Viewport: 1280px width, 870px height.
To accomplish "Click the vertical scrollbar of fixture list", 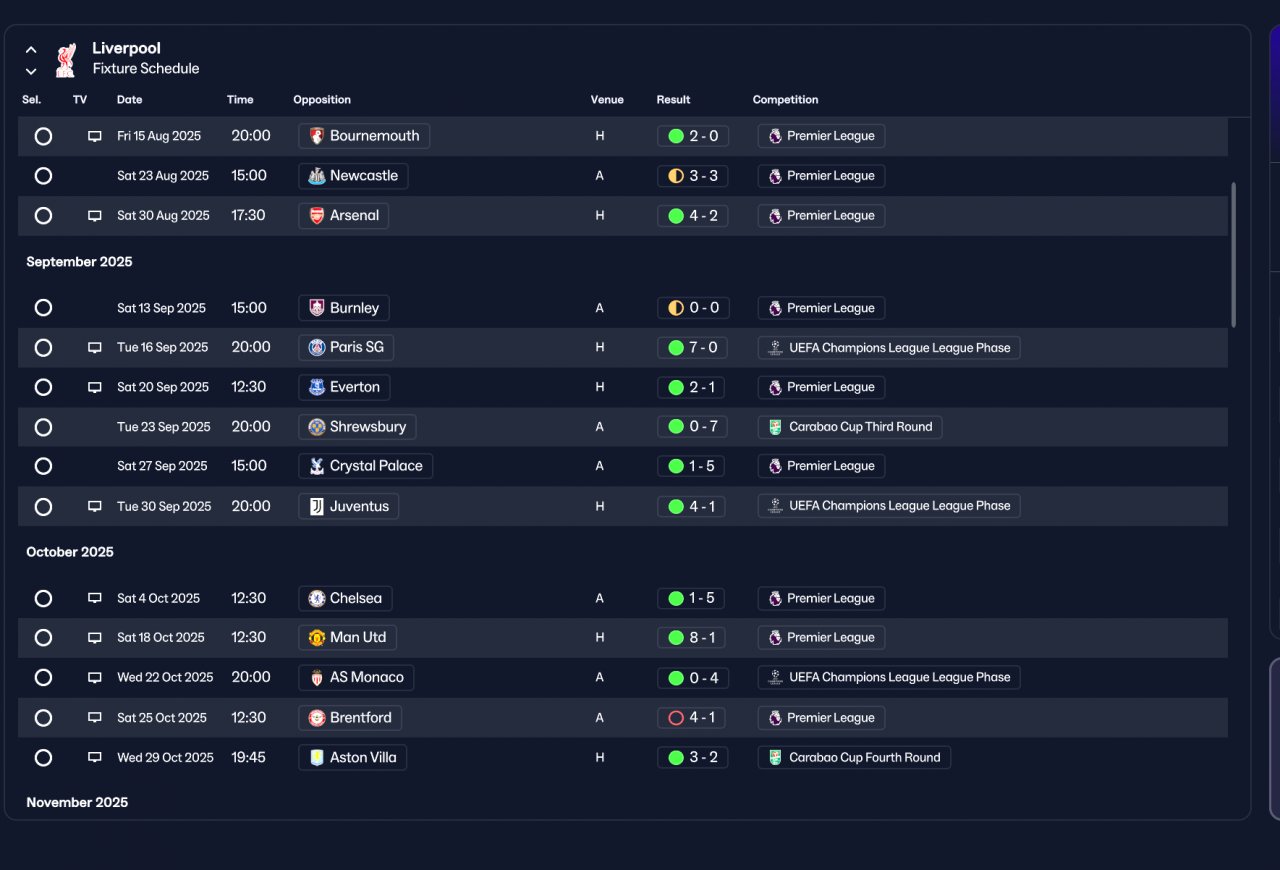I will 1234,254.
